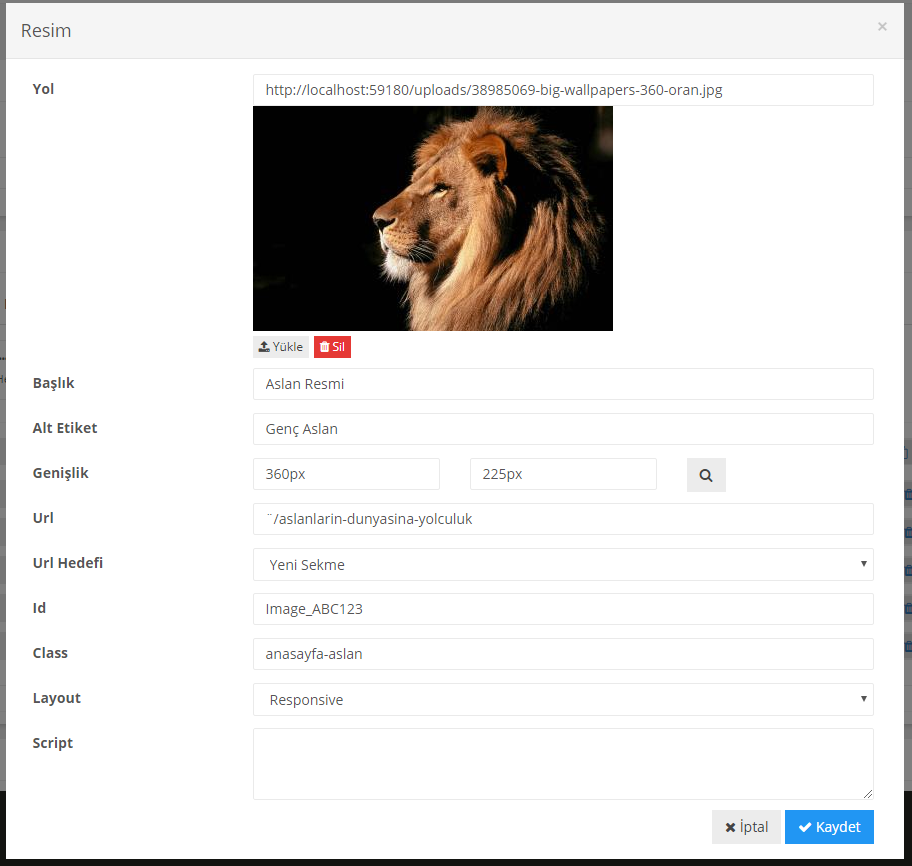Click the Url input field

point(563,519)
